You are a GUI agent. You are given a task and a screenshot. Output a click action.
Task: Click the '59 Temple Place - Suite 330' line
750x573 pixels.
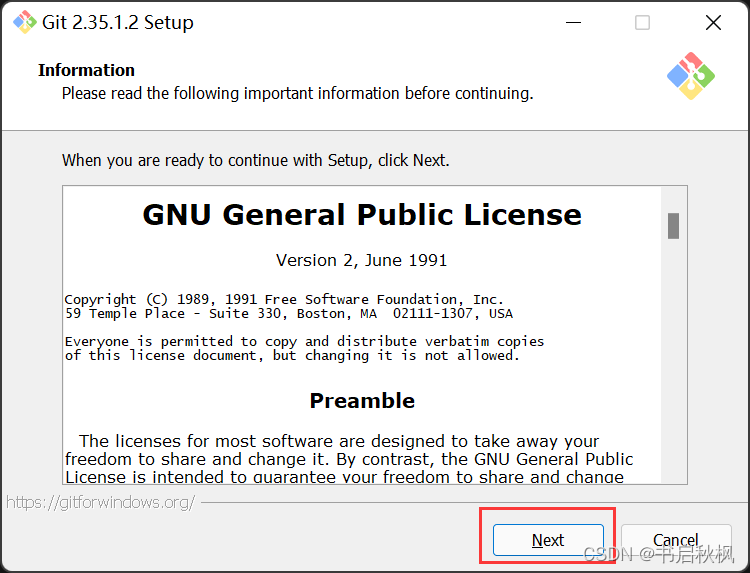[x=289, y=314]
